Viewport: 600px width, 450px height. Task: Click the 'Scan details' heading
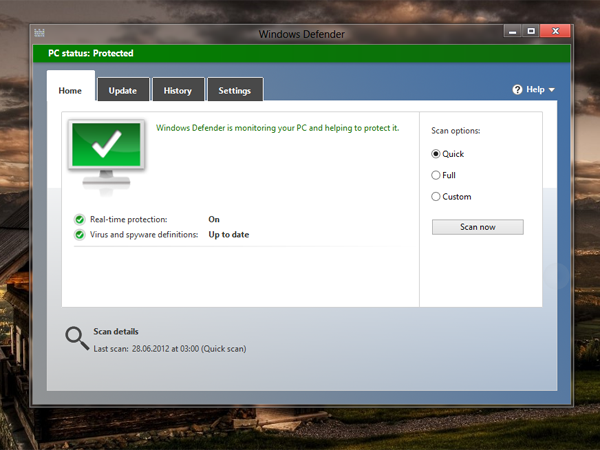(x=116, y=331)
